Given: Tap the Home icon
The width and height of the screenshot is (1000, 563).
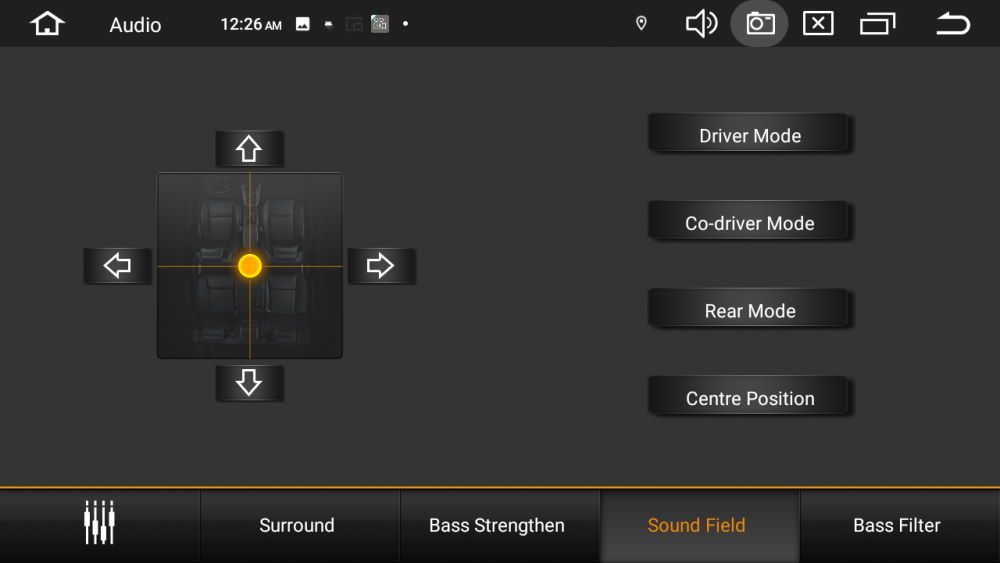Looking at the screenshot, I should 47,24.
